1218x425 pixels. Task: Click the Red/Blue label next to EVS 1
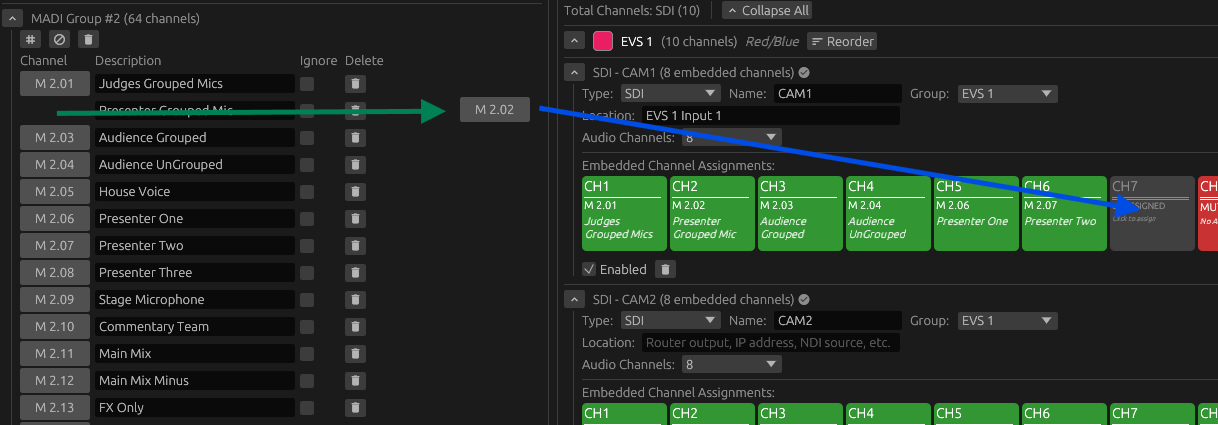(x=772, y=41)
